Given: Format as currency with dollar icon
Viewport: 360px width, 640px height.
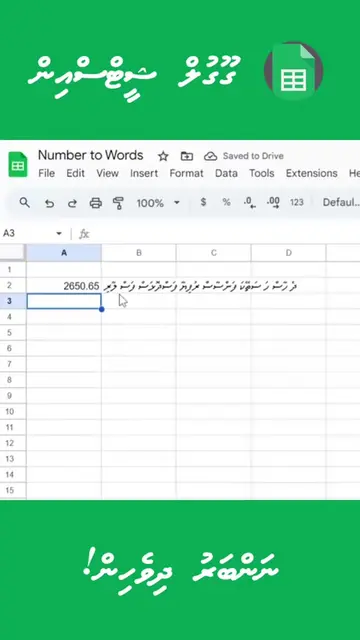Looking at the screenshot, I should pos(203,202).
